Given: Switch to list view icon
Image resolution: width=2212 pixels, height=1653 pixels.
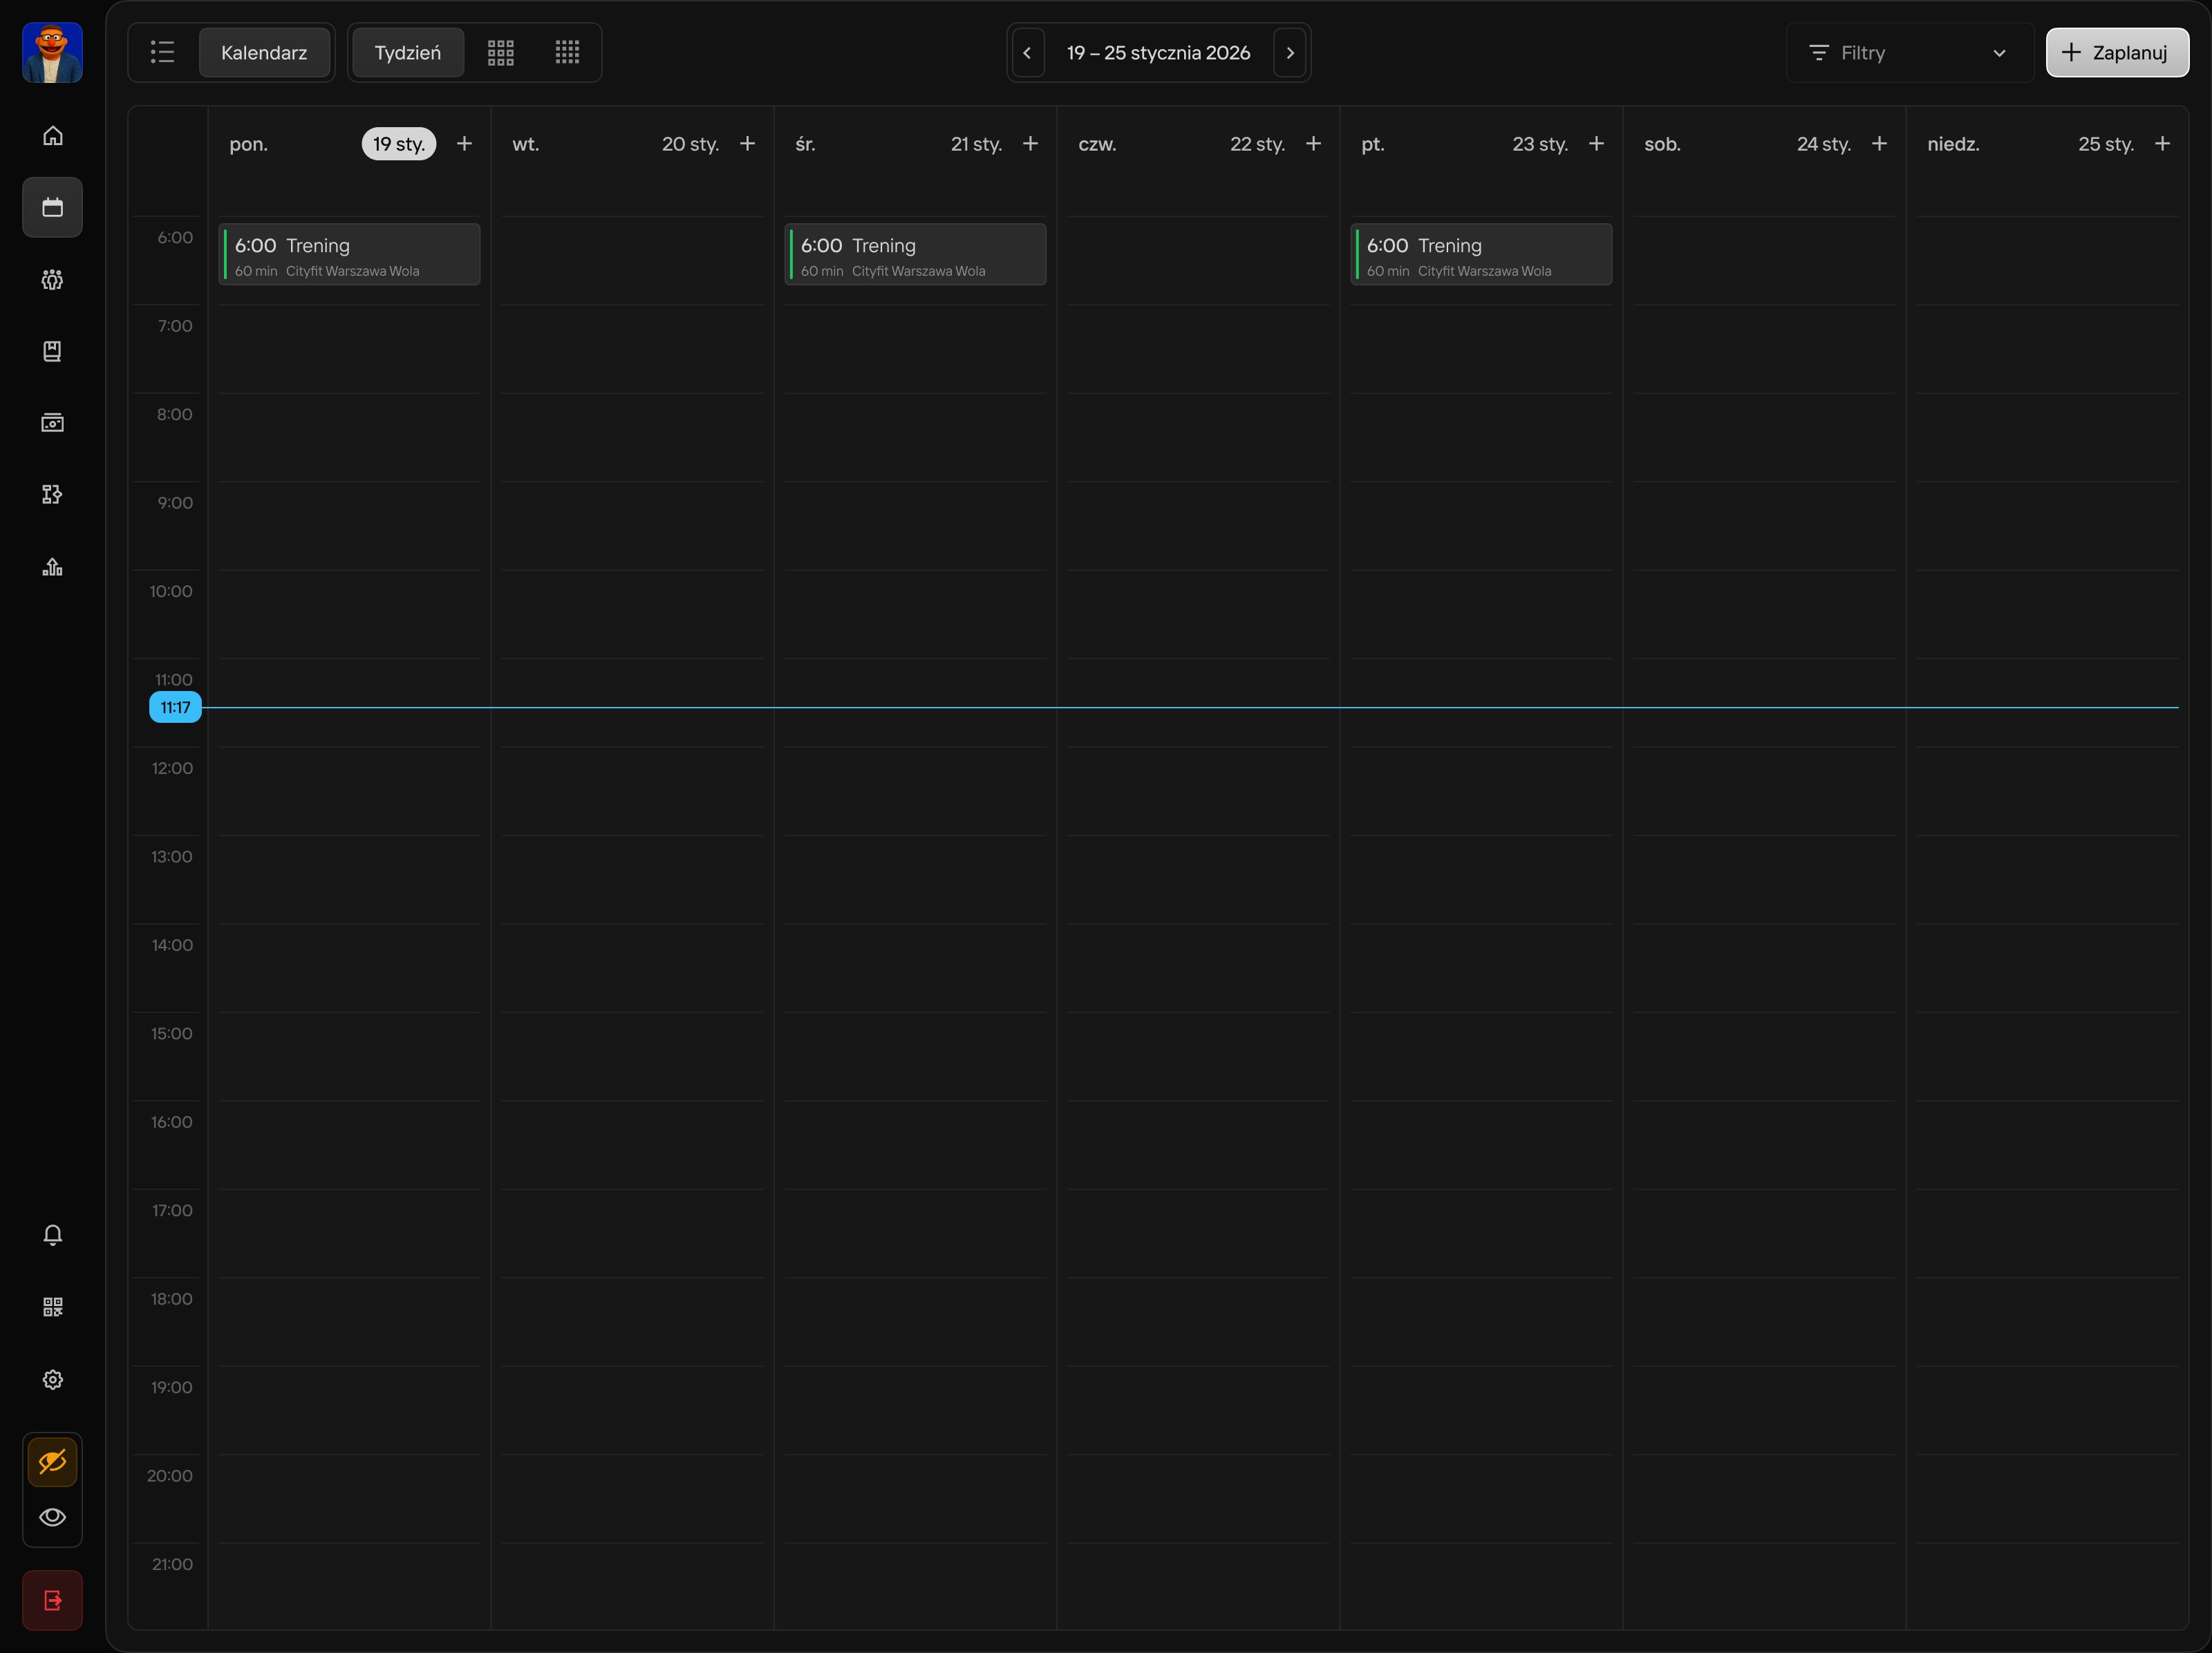Looking at the screenshot, I should tap(163, 53).
